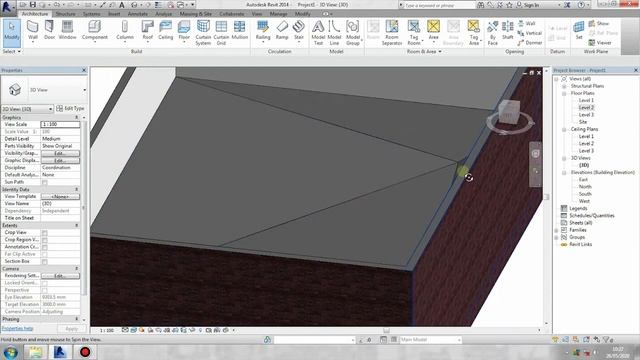
Task: Collapse the Extents properties section
Action: [x=76, y=225]
